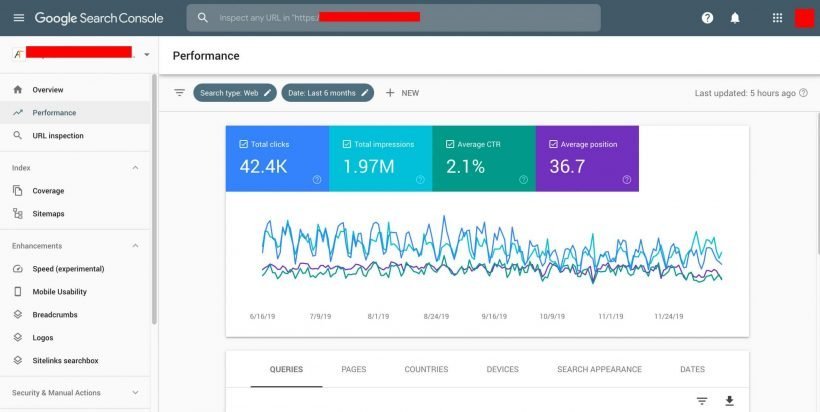The height and width of the screenshot is (412, 820).
Task: Click the Performance trend-line icon
Action: pos(18,112)
